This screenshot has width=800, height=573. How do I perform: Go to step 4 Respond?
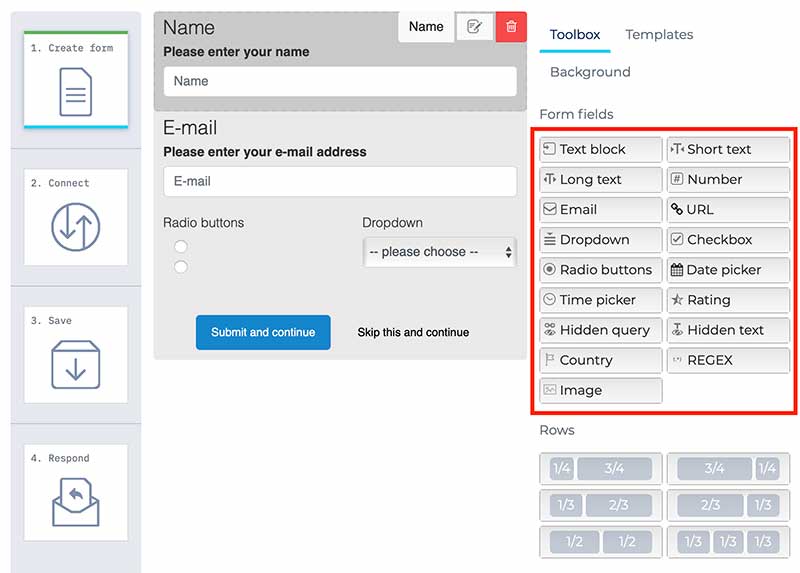coord(76,493)
